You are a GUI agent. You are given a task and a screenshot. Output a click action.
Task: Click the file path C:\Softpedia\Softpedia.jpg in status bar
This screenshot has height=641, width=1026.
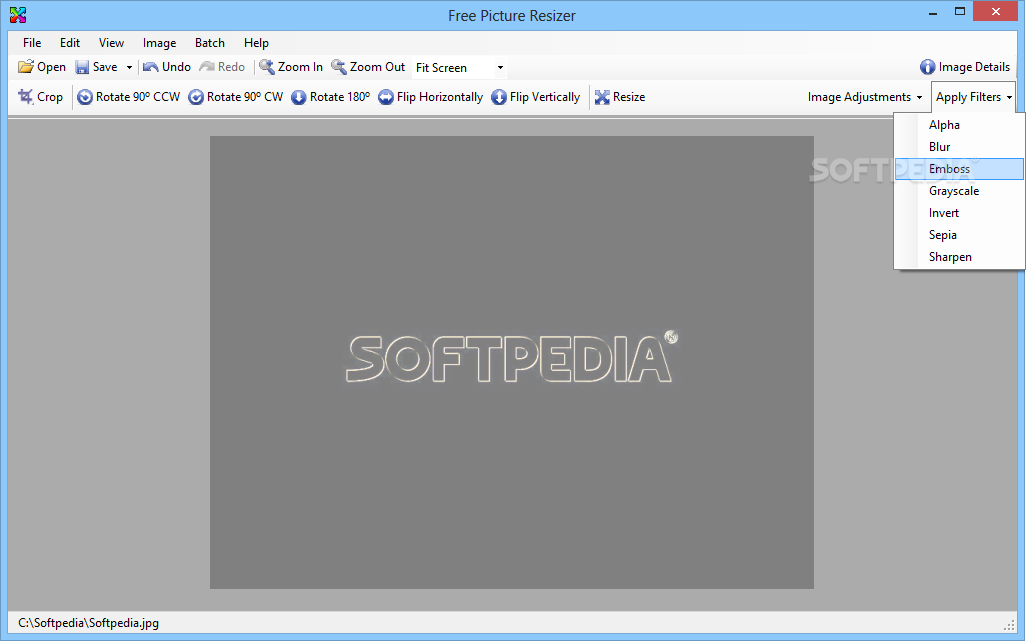pyautogui.click(x=88, y=623)
